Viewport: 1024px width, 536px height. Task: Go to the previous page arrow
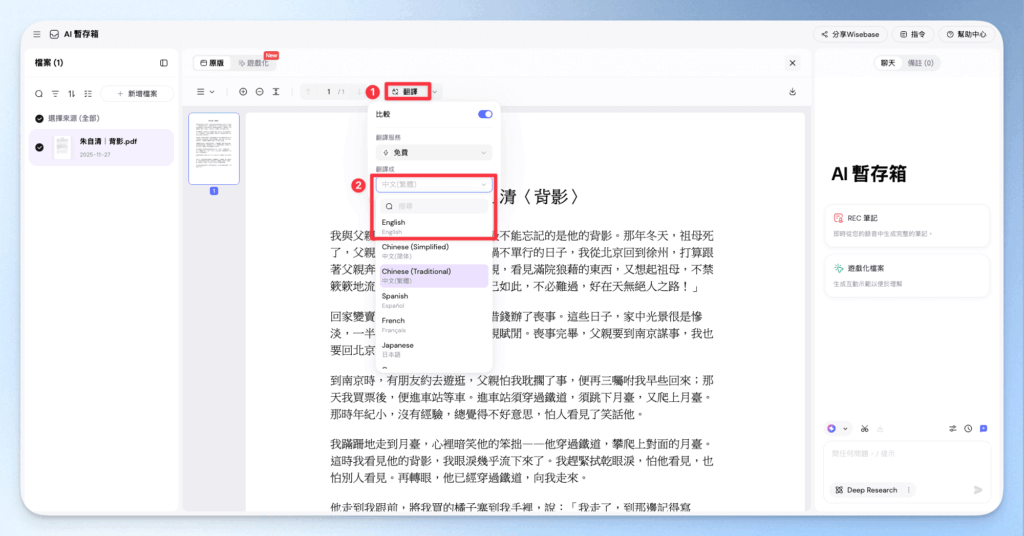click(308, 92)
